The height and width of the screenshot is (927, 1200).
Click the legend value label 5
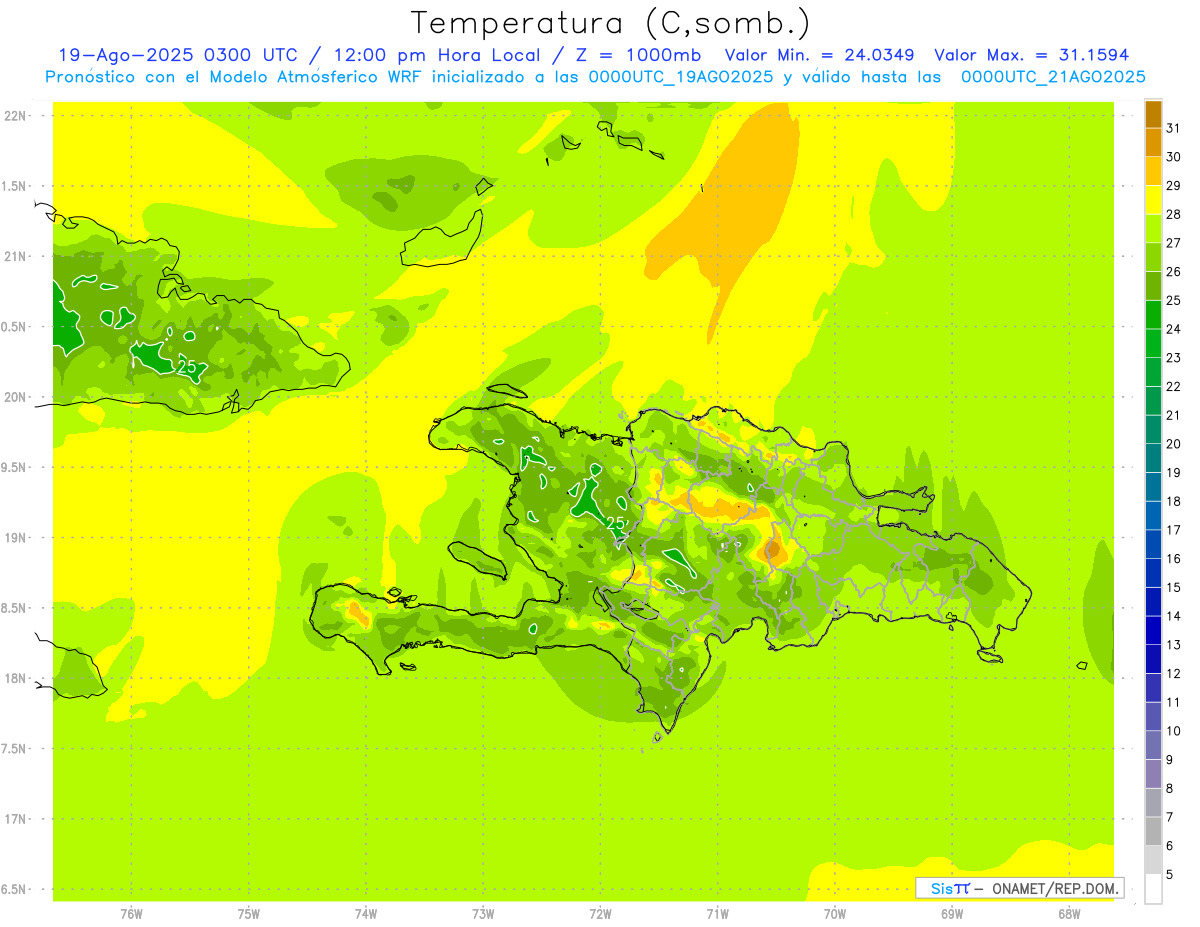[1170, 875]
